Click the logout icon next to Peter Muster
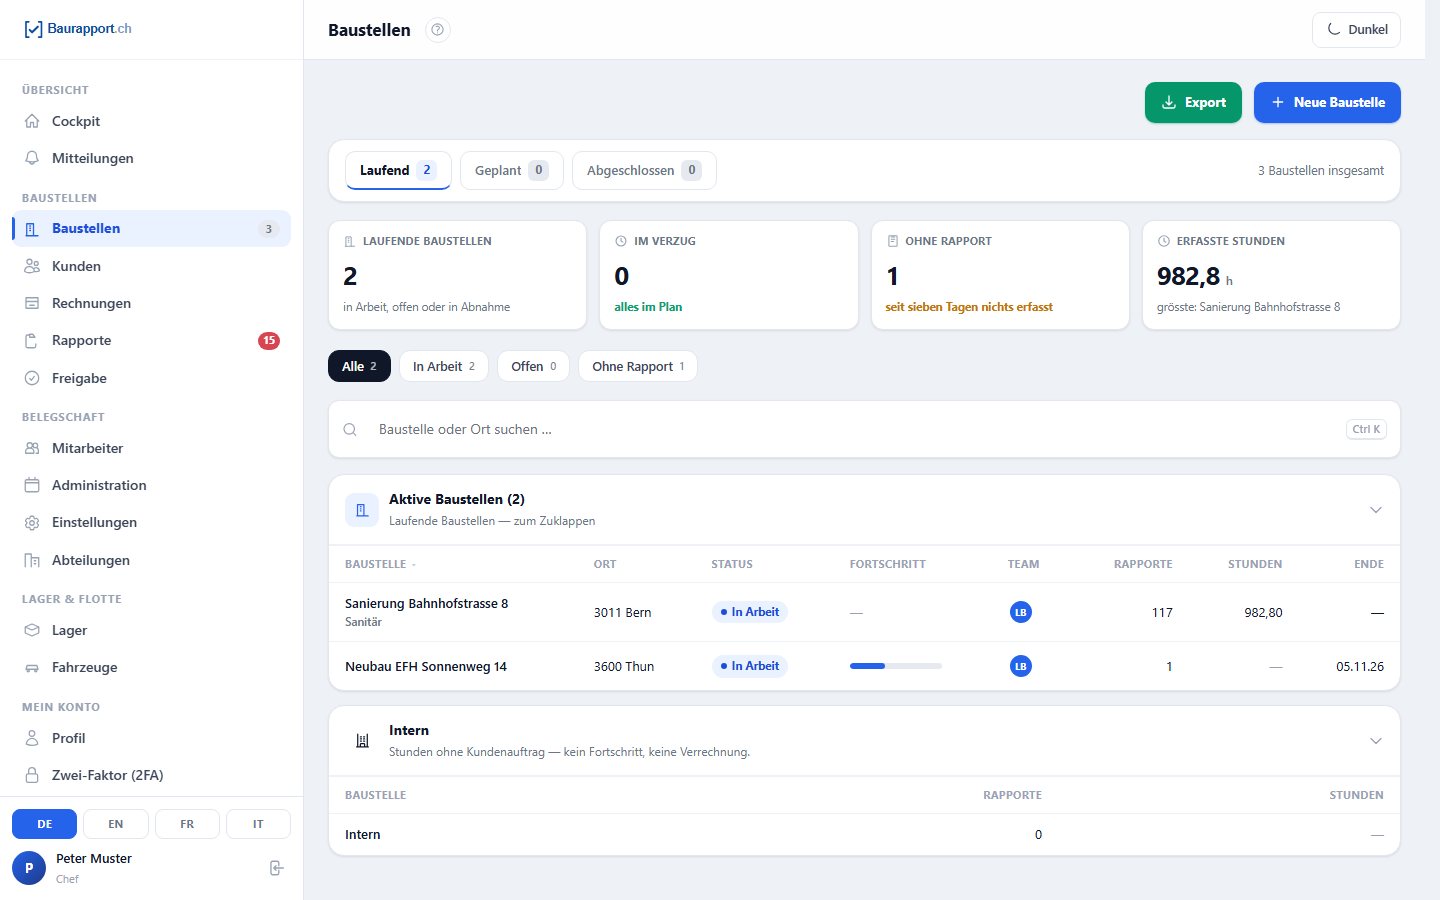The width and height of the screenshot is (1440, 900). (x=277, y=868)
